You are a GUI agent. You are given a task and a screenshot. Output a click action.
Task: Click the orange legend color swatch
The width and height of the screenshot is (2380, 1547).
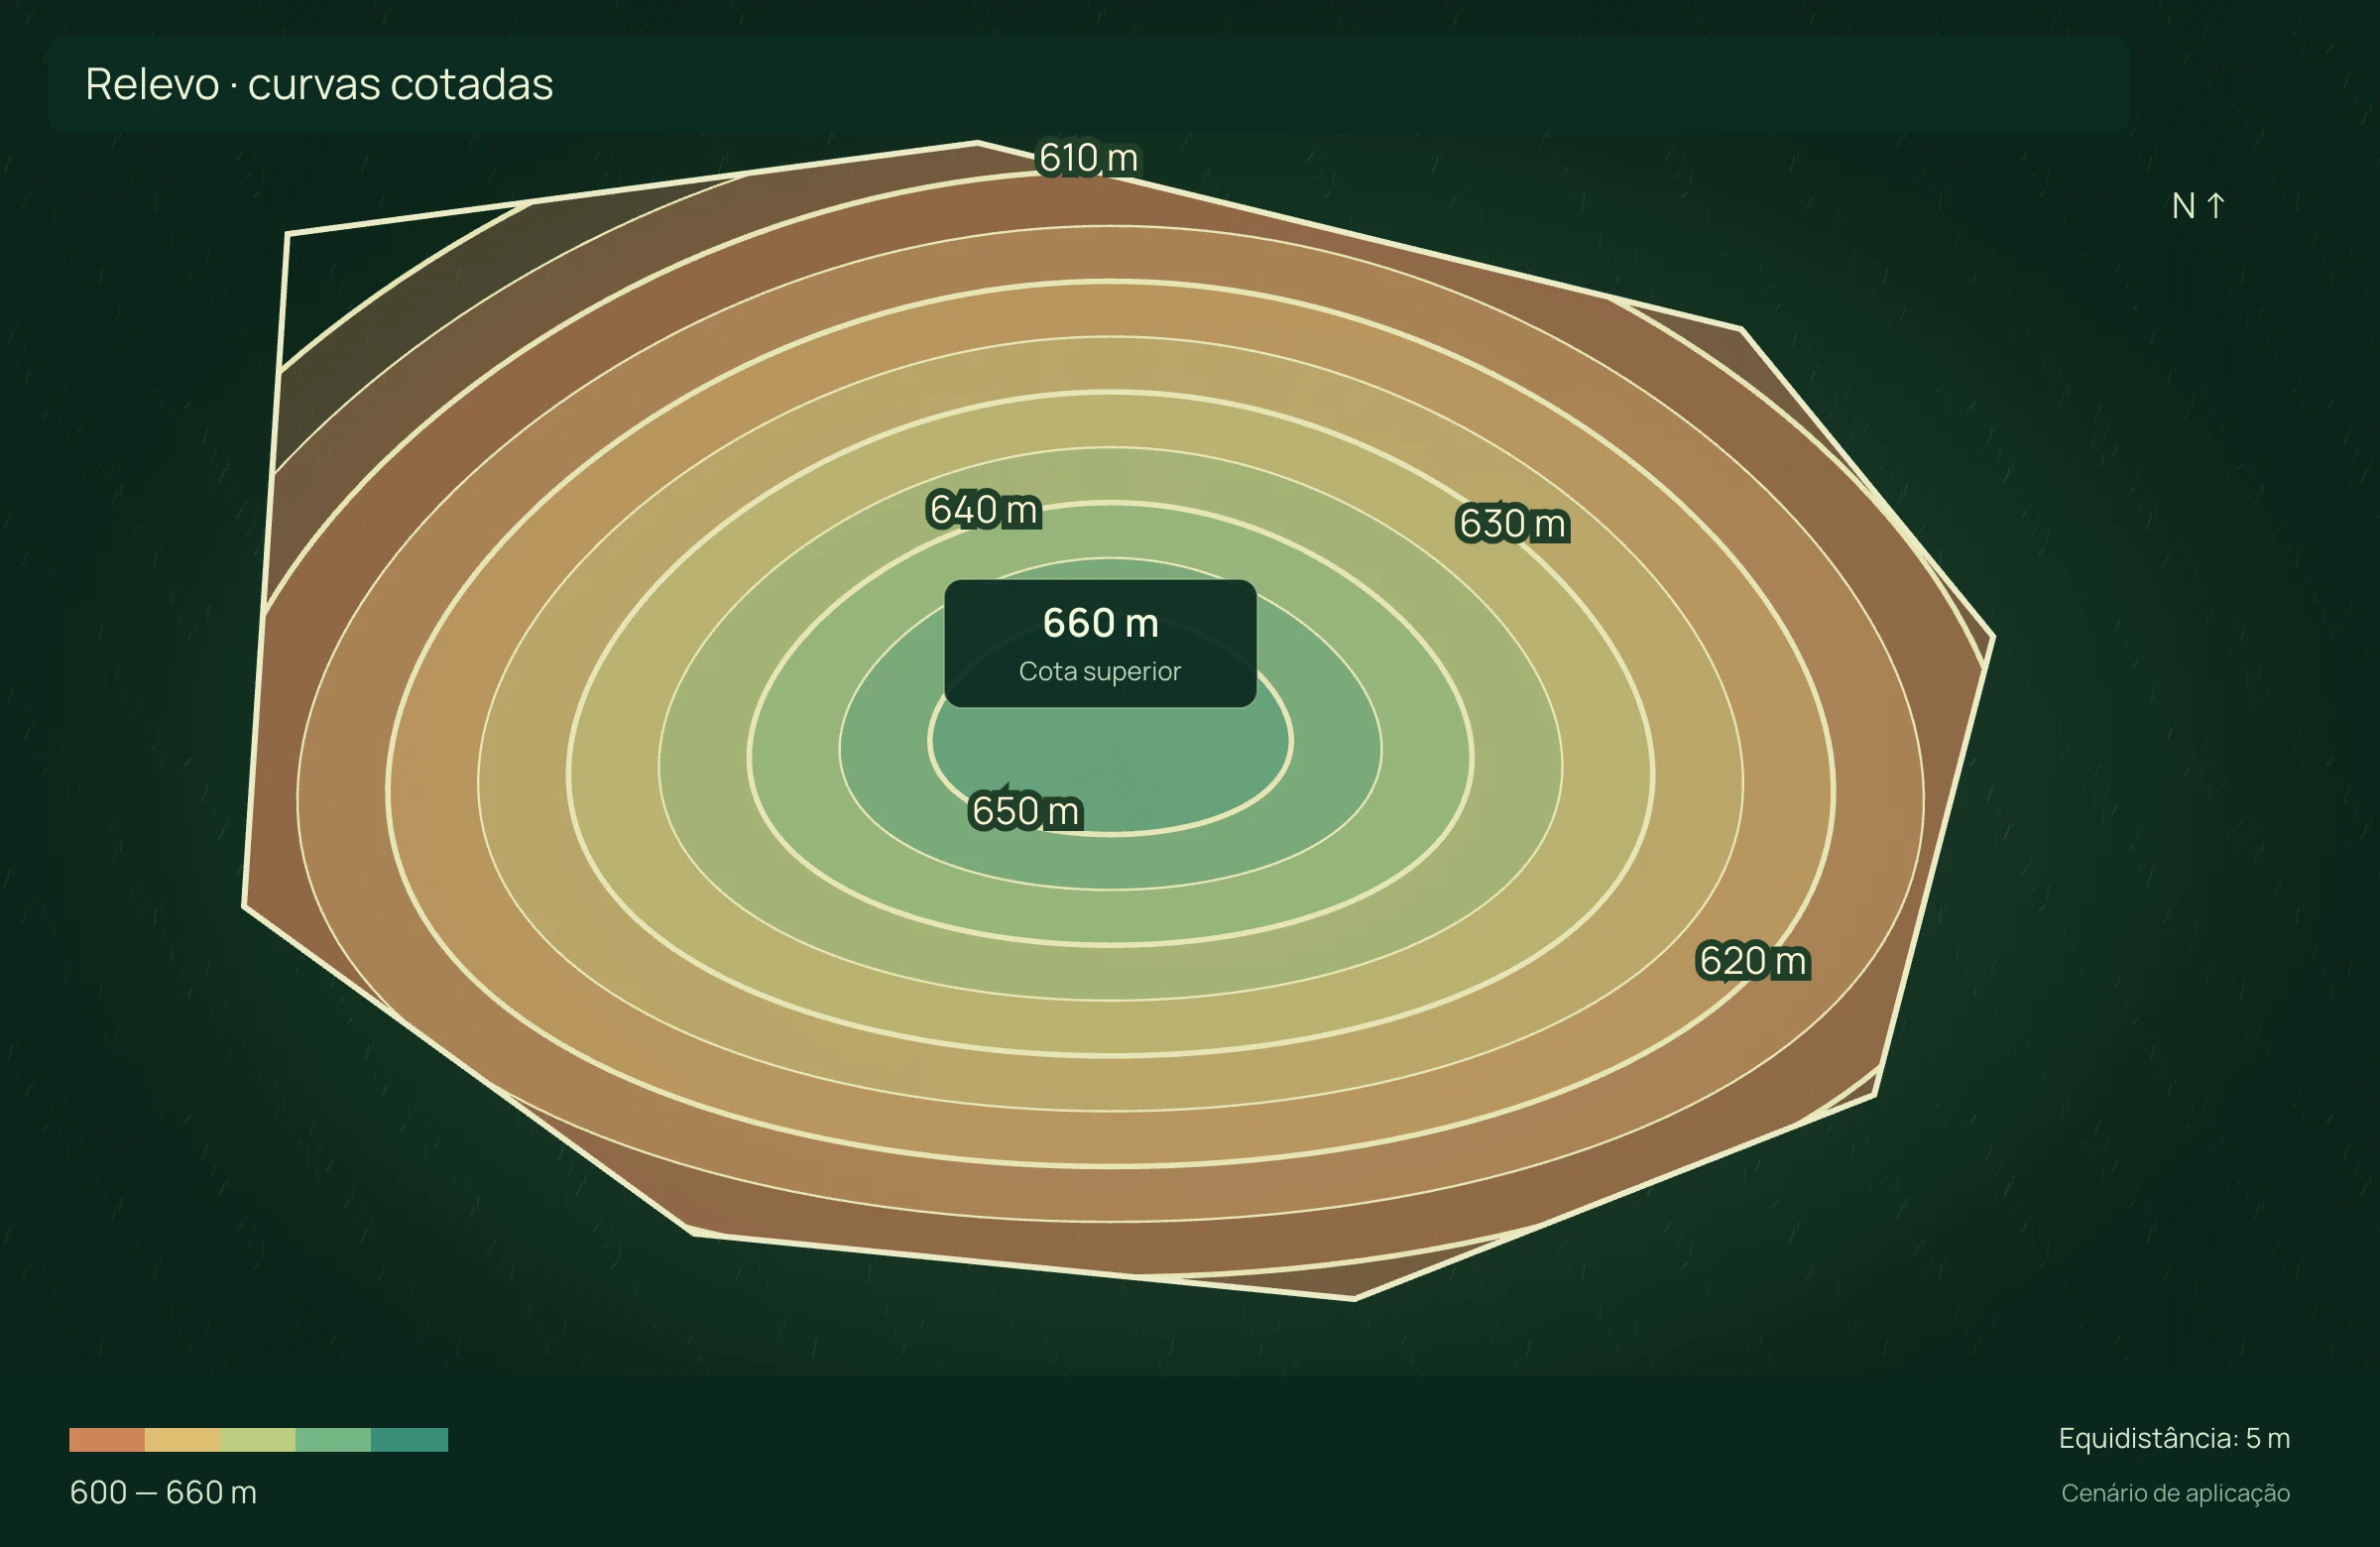pos(107,1439)
